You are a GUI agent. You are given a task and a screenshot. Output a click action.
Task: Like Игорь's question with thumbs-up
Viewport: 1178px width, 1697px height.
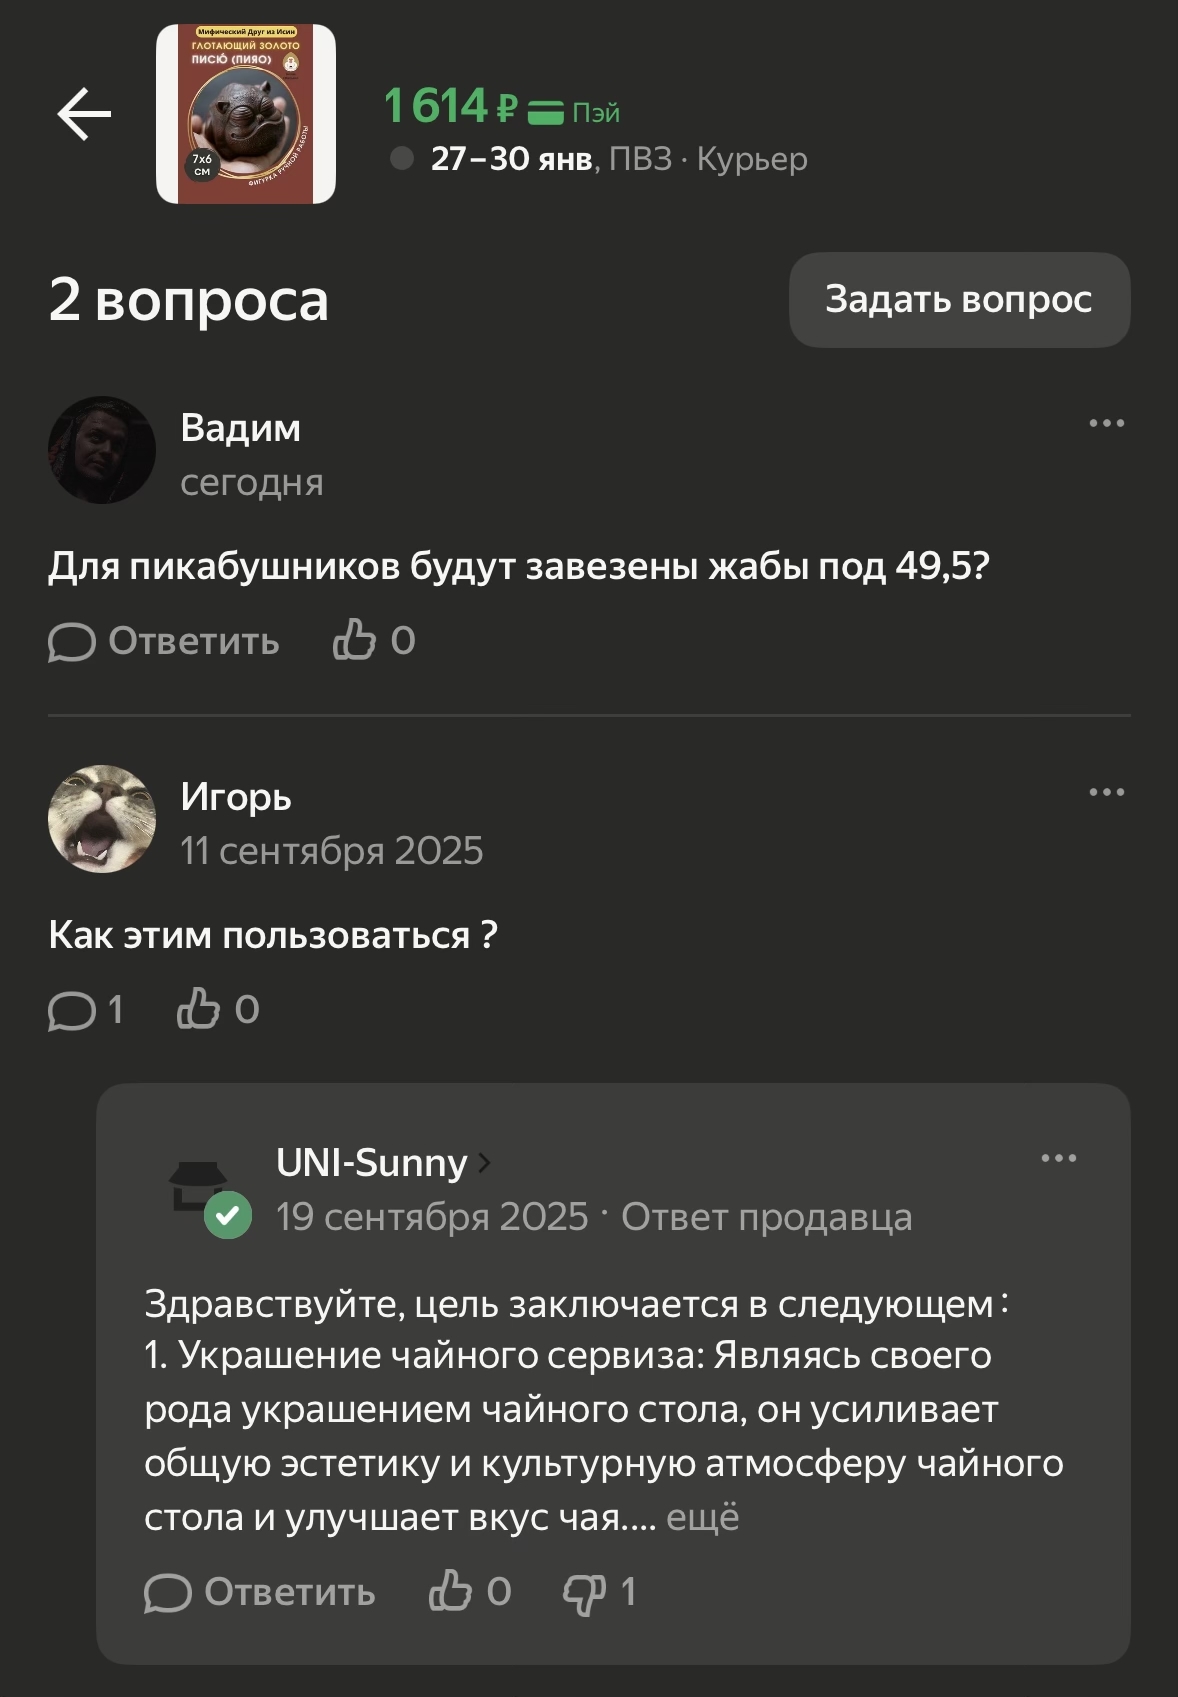click(x=198, y=1009)
